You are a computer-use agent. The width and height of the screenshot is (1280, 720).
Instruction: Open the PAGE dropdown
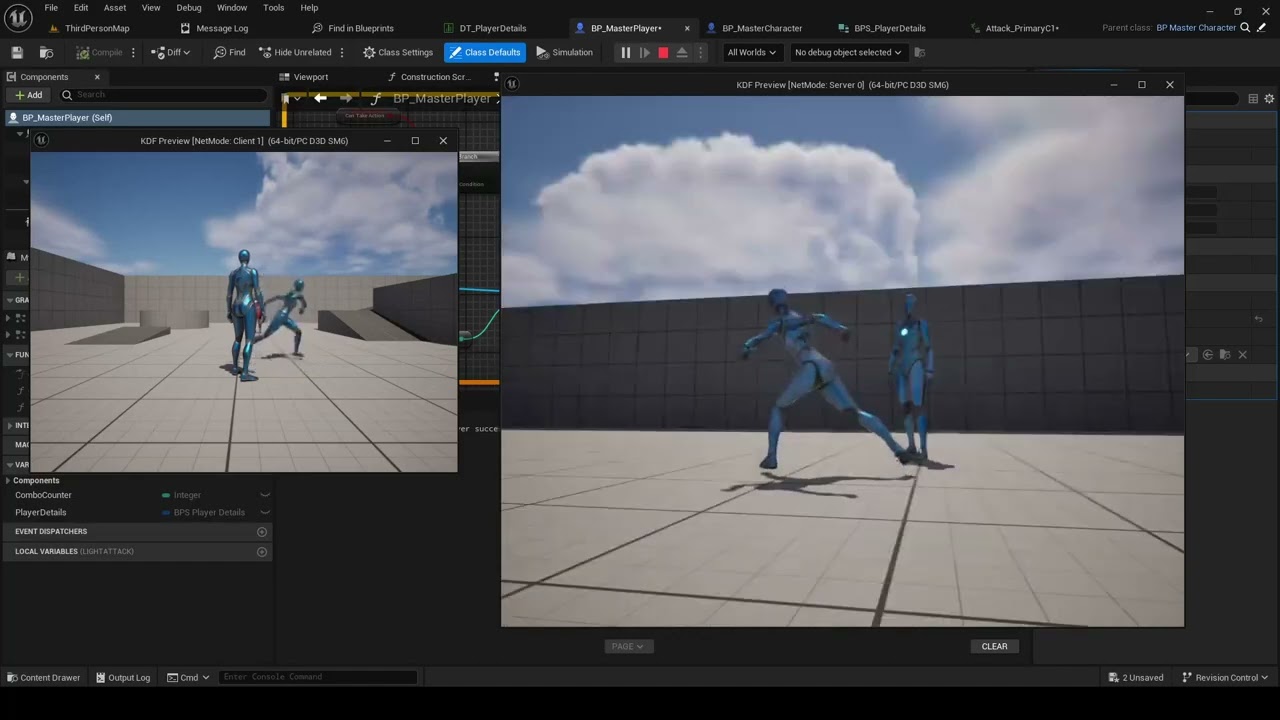coord(628,646)
